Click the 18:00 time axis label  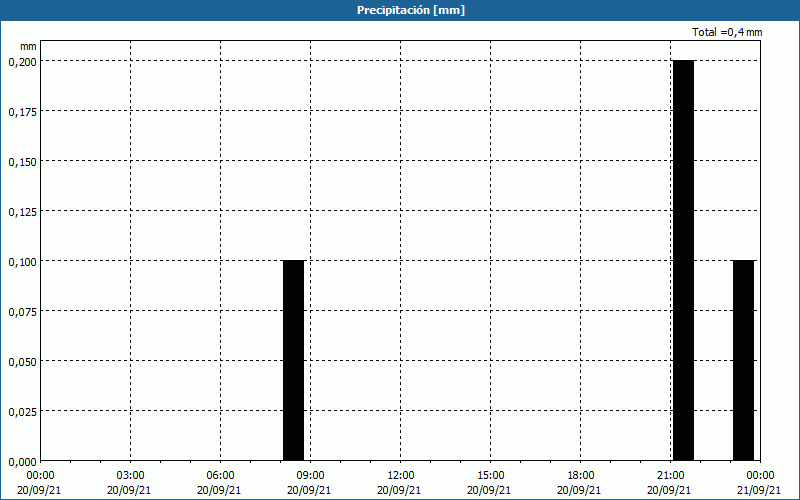pos(581,476)
